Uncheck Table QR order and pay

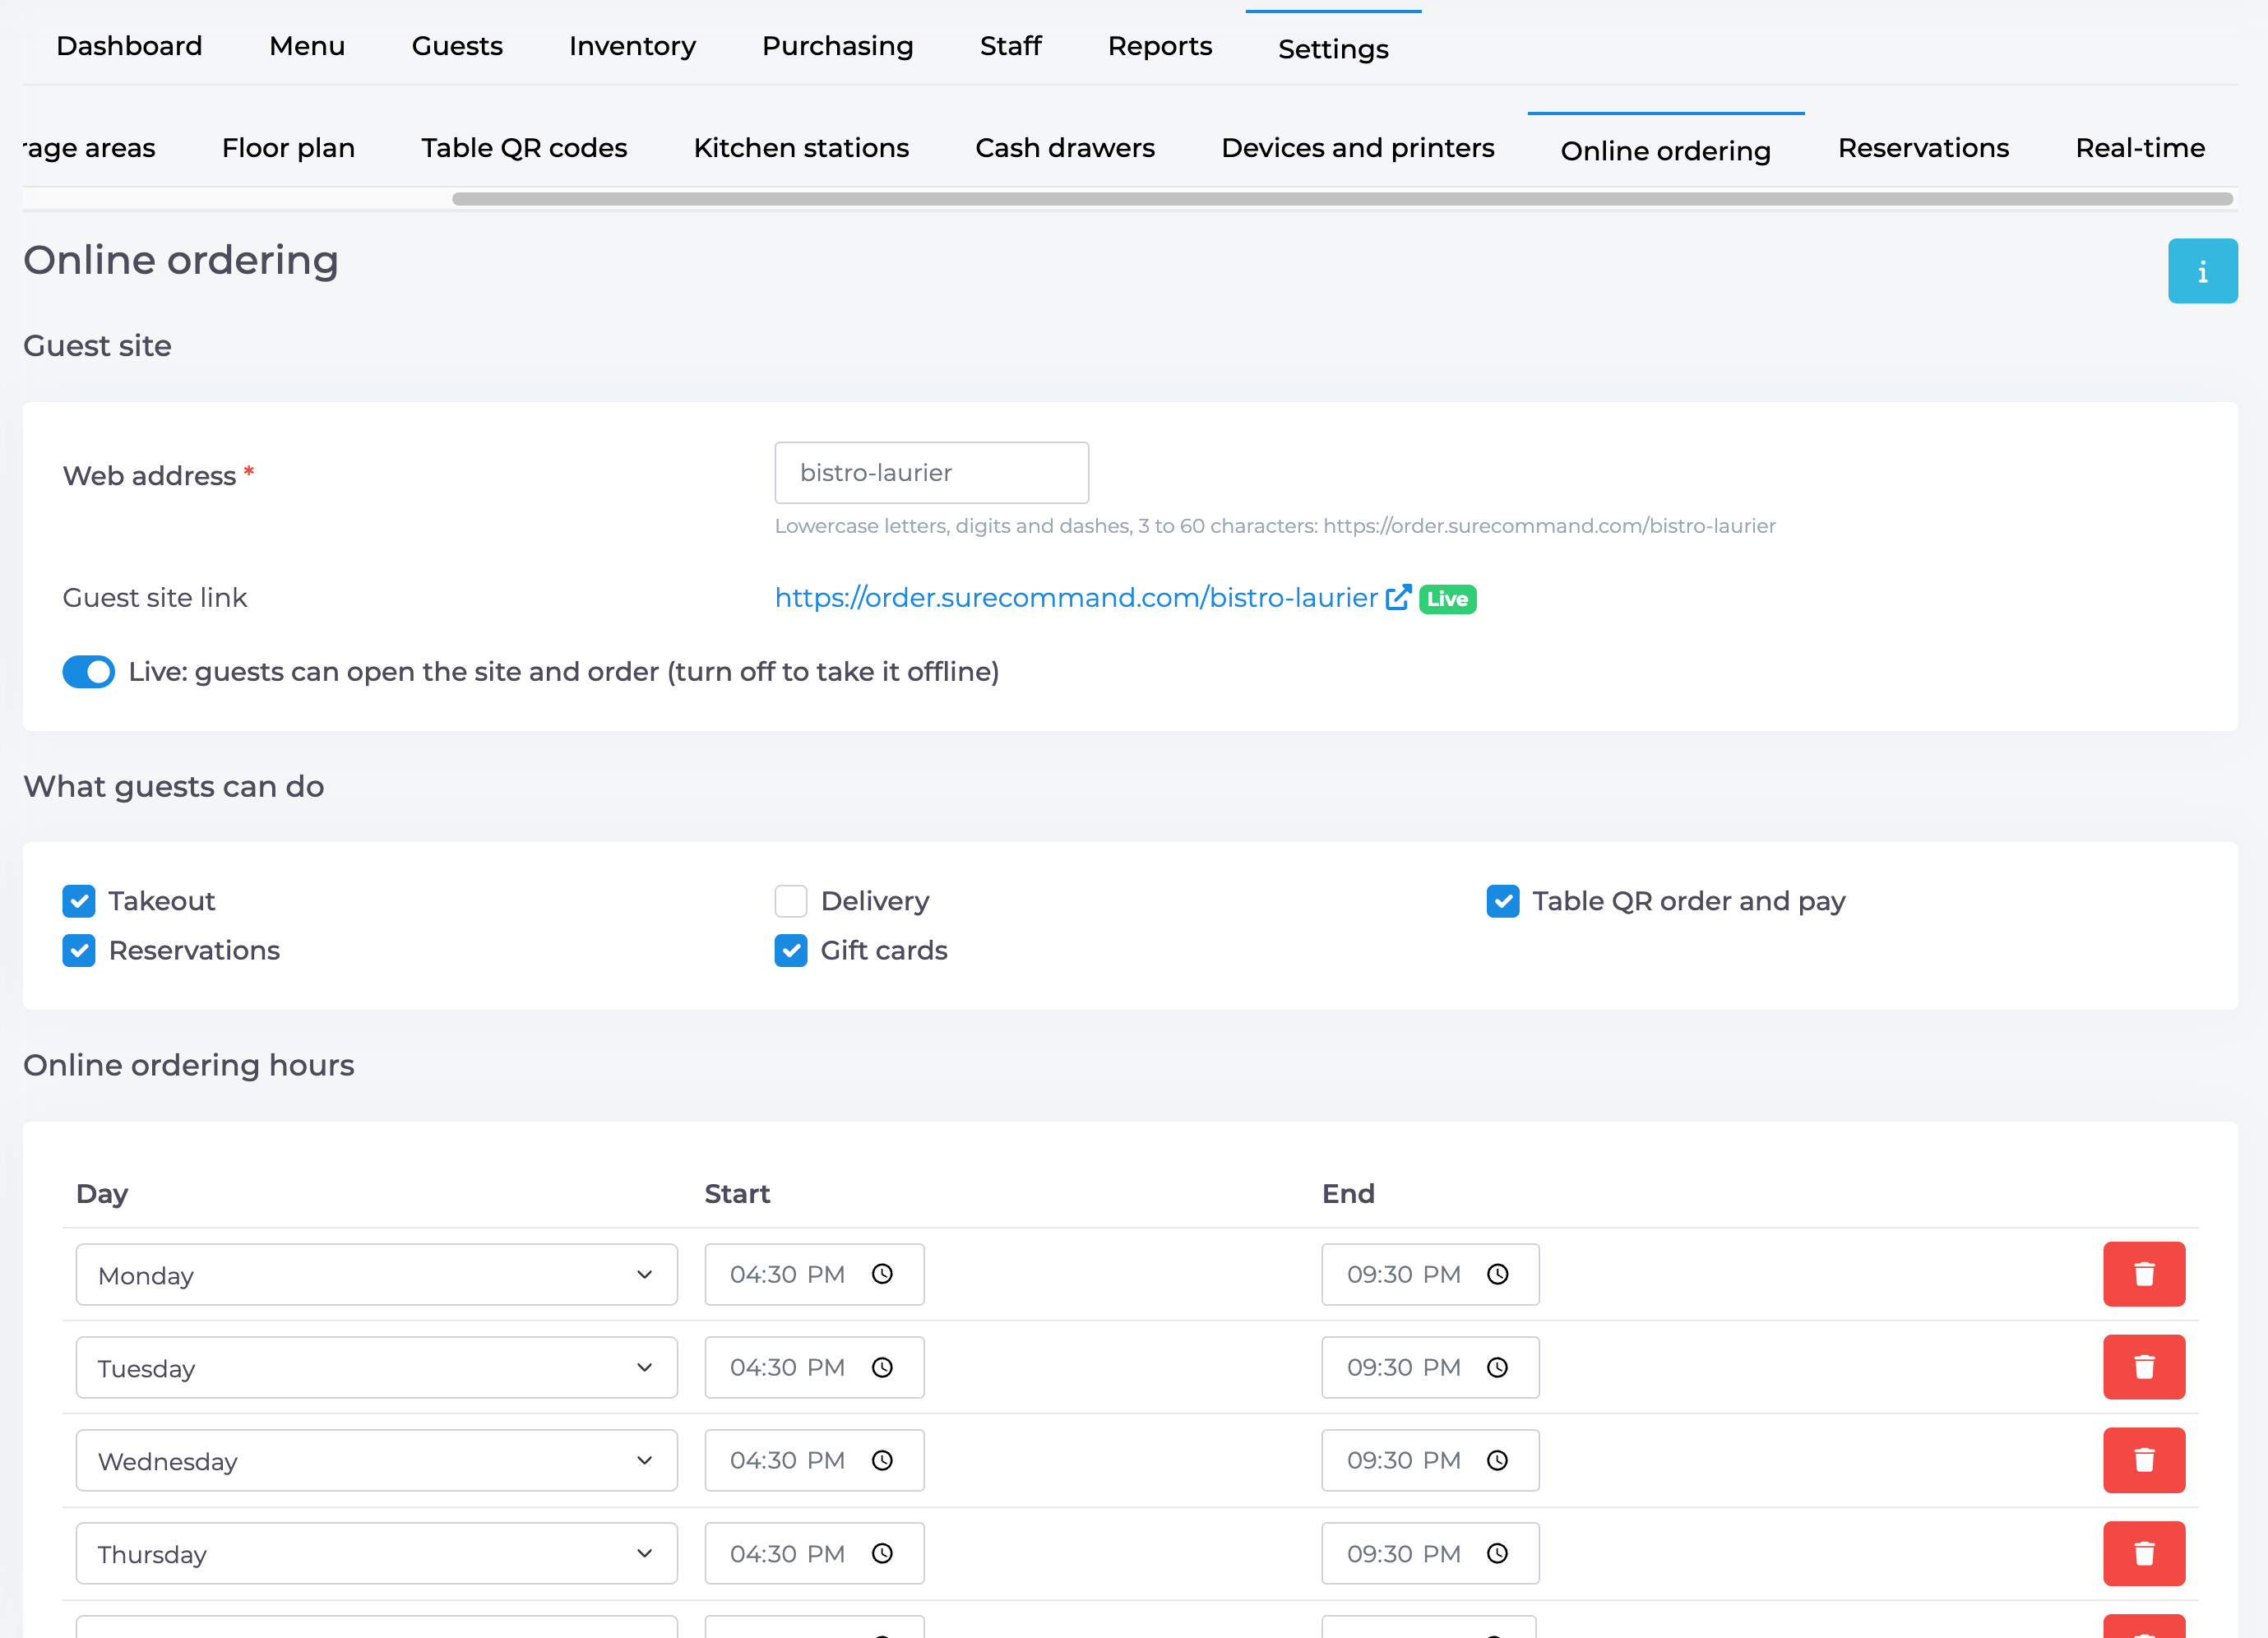[1502, 901]
